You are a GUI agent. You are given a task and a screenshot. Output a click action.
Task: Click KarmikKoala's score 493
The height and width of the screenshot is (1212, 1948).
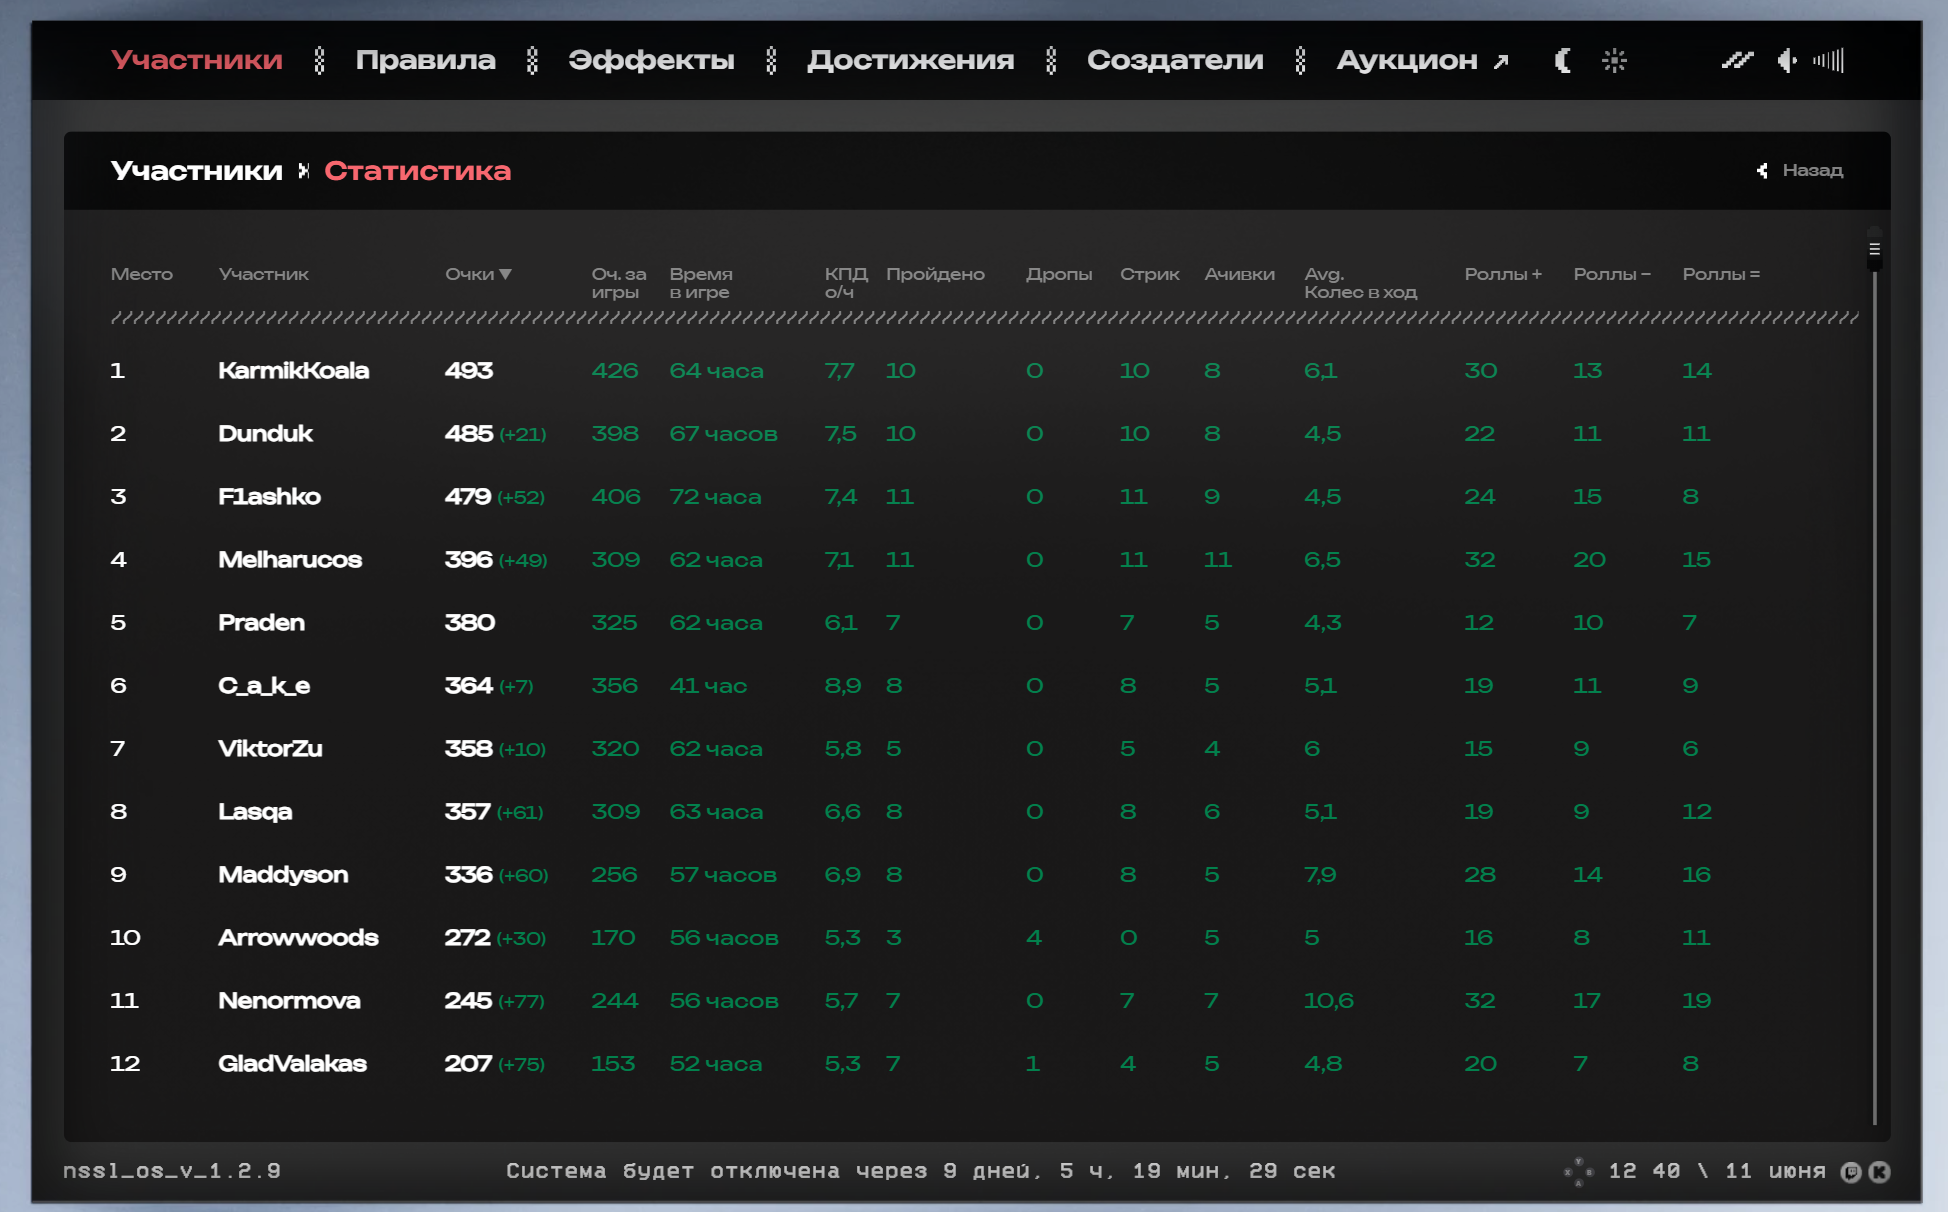(x=469, y=371)
